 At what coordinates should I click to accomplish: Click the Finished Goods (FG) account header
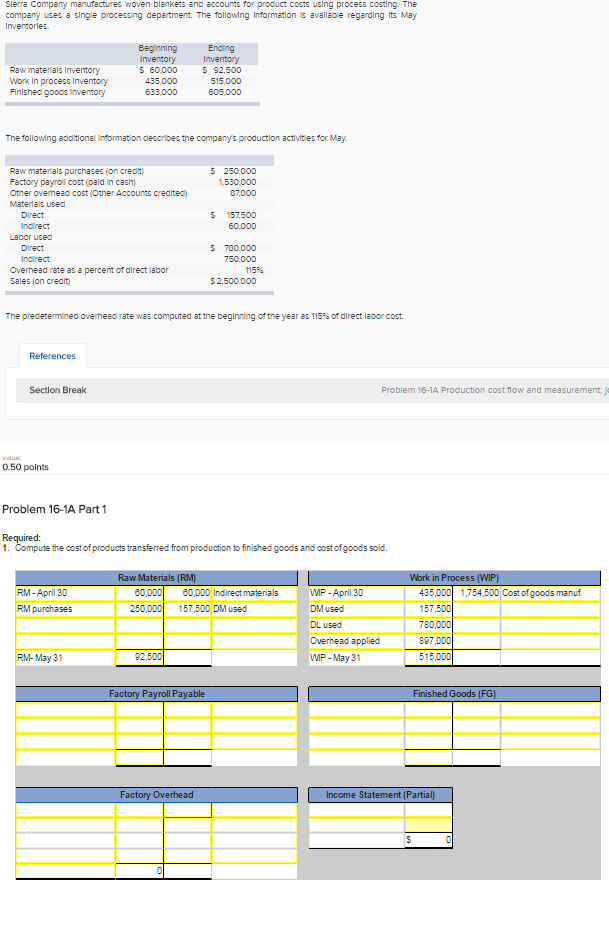454,693
